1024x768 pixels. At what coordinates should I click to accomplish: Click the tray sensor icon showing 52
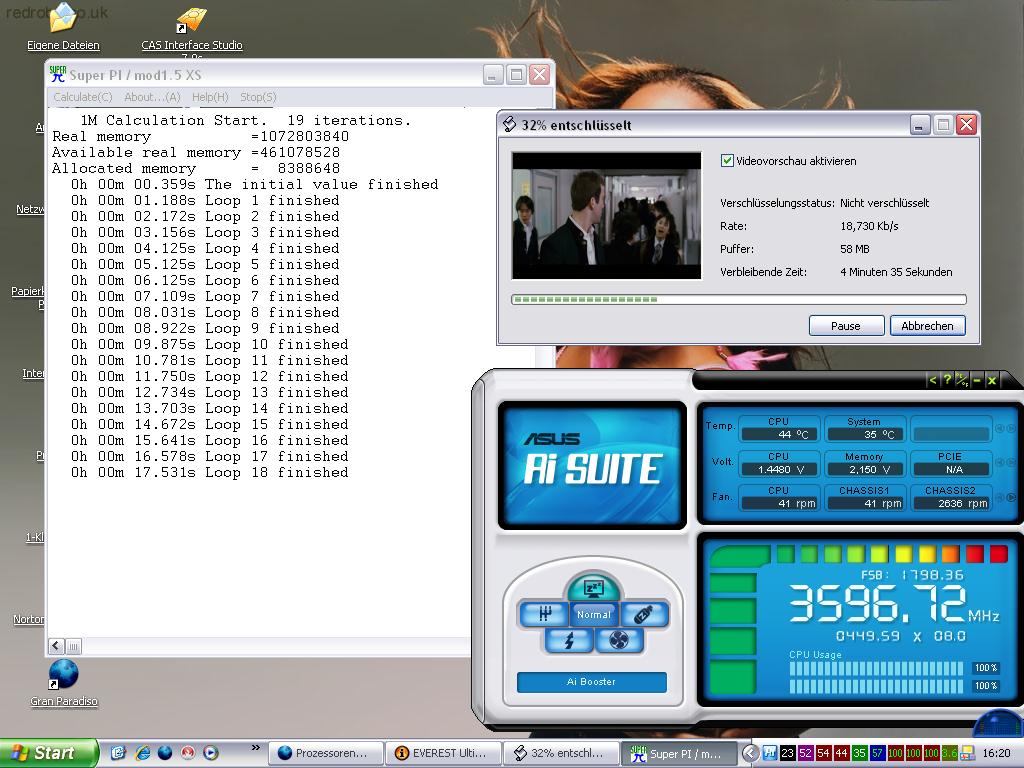pos(805,753)
